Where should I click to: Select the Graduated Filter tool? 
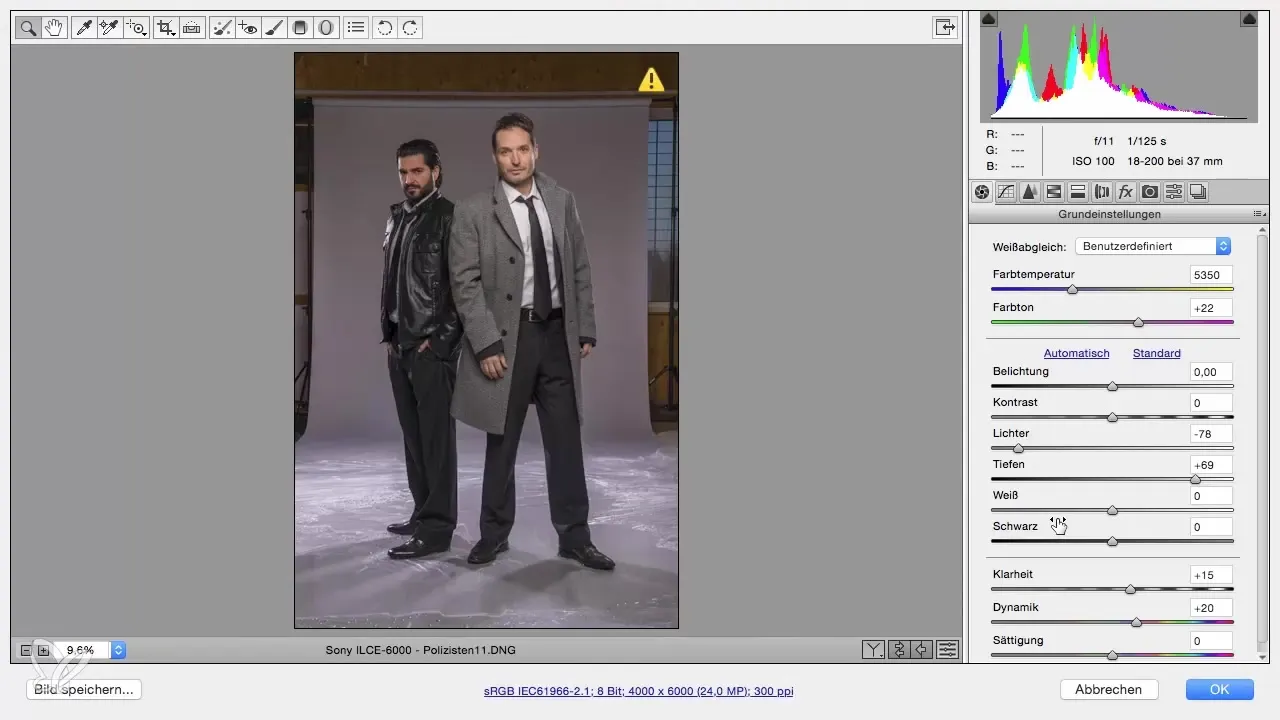click(299, 28)
